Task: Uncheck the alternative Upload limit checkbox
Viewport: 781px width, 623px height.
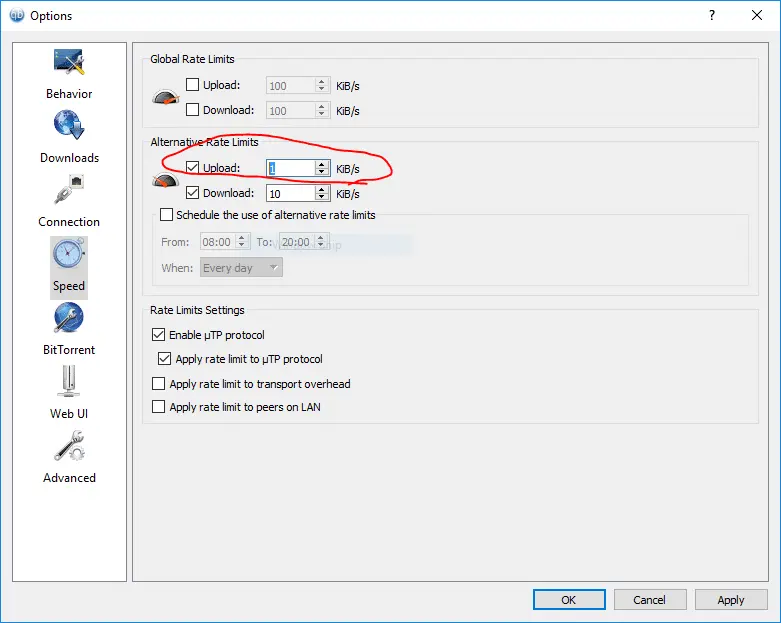Action: pyautogui.click(x=192, y=167)
